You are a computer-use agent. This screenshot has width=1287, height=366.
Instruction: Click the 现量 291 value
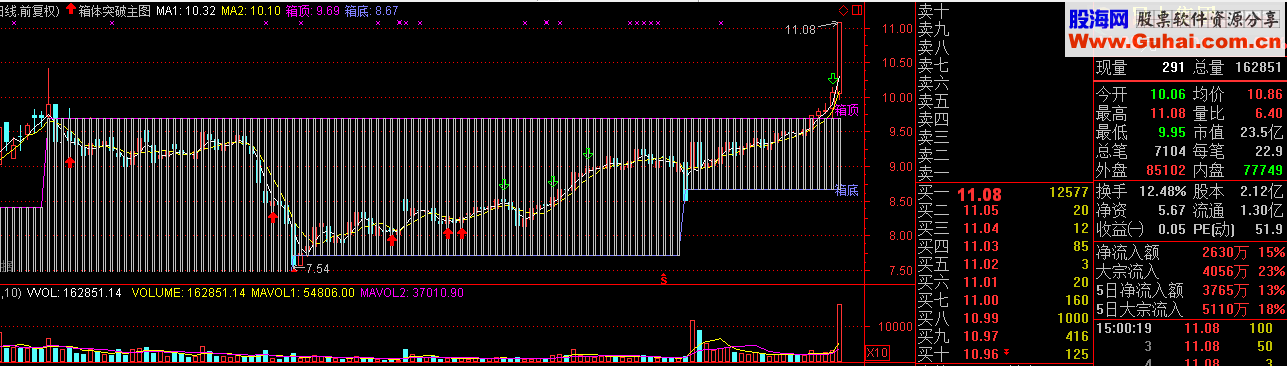tap(1173, 68)
